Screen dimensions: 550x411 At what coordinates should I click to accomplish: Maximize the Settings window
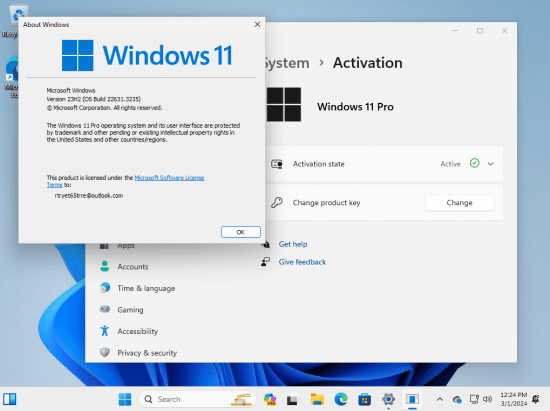(479, 31)
